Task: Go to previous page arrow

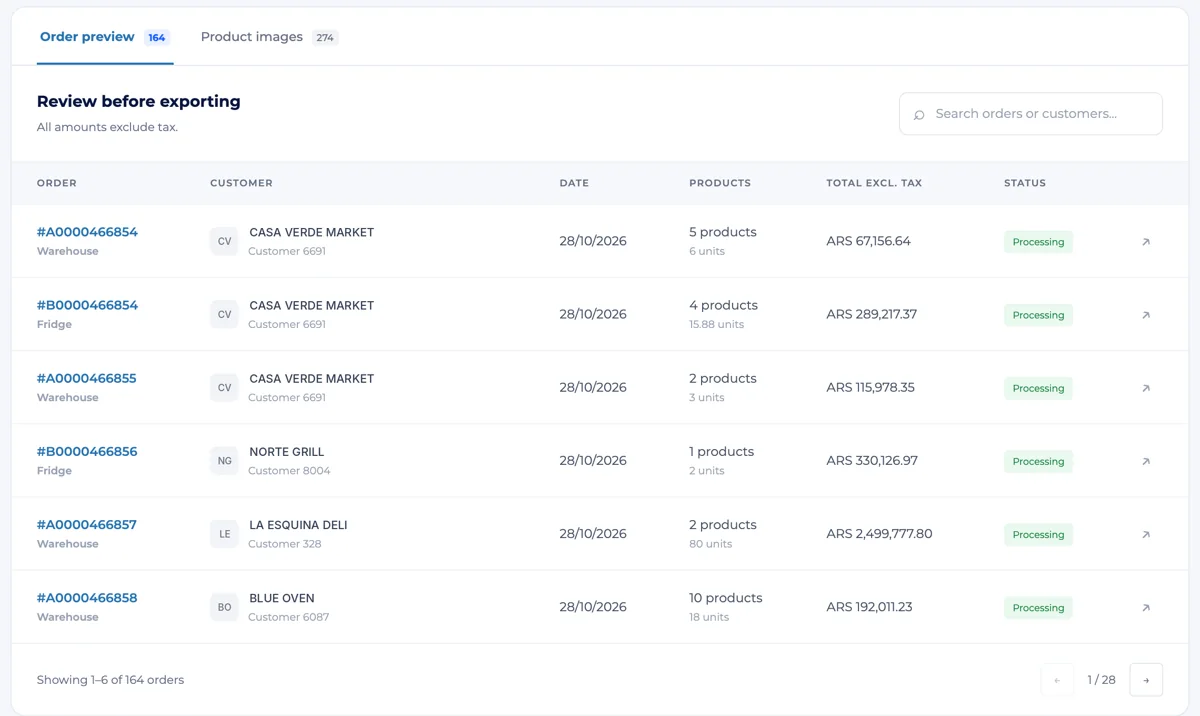Action: point(1057,680)
